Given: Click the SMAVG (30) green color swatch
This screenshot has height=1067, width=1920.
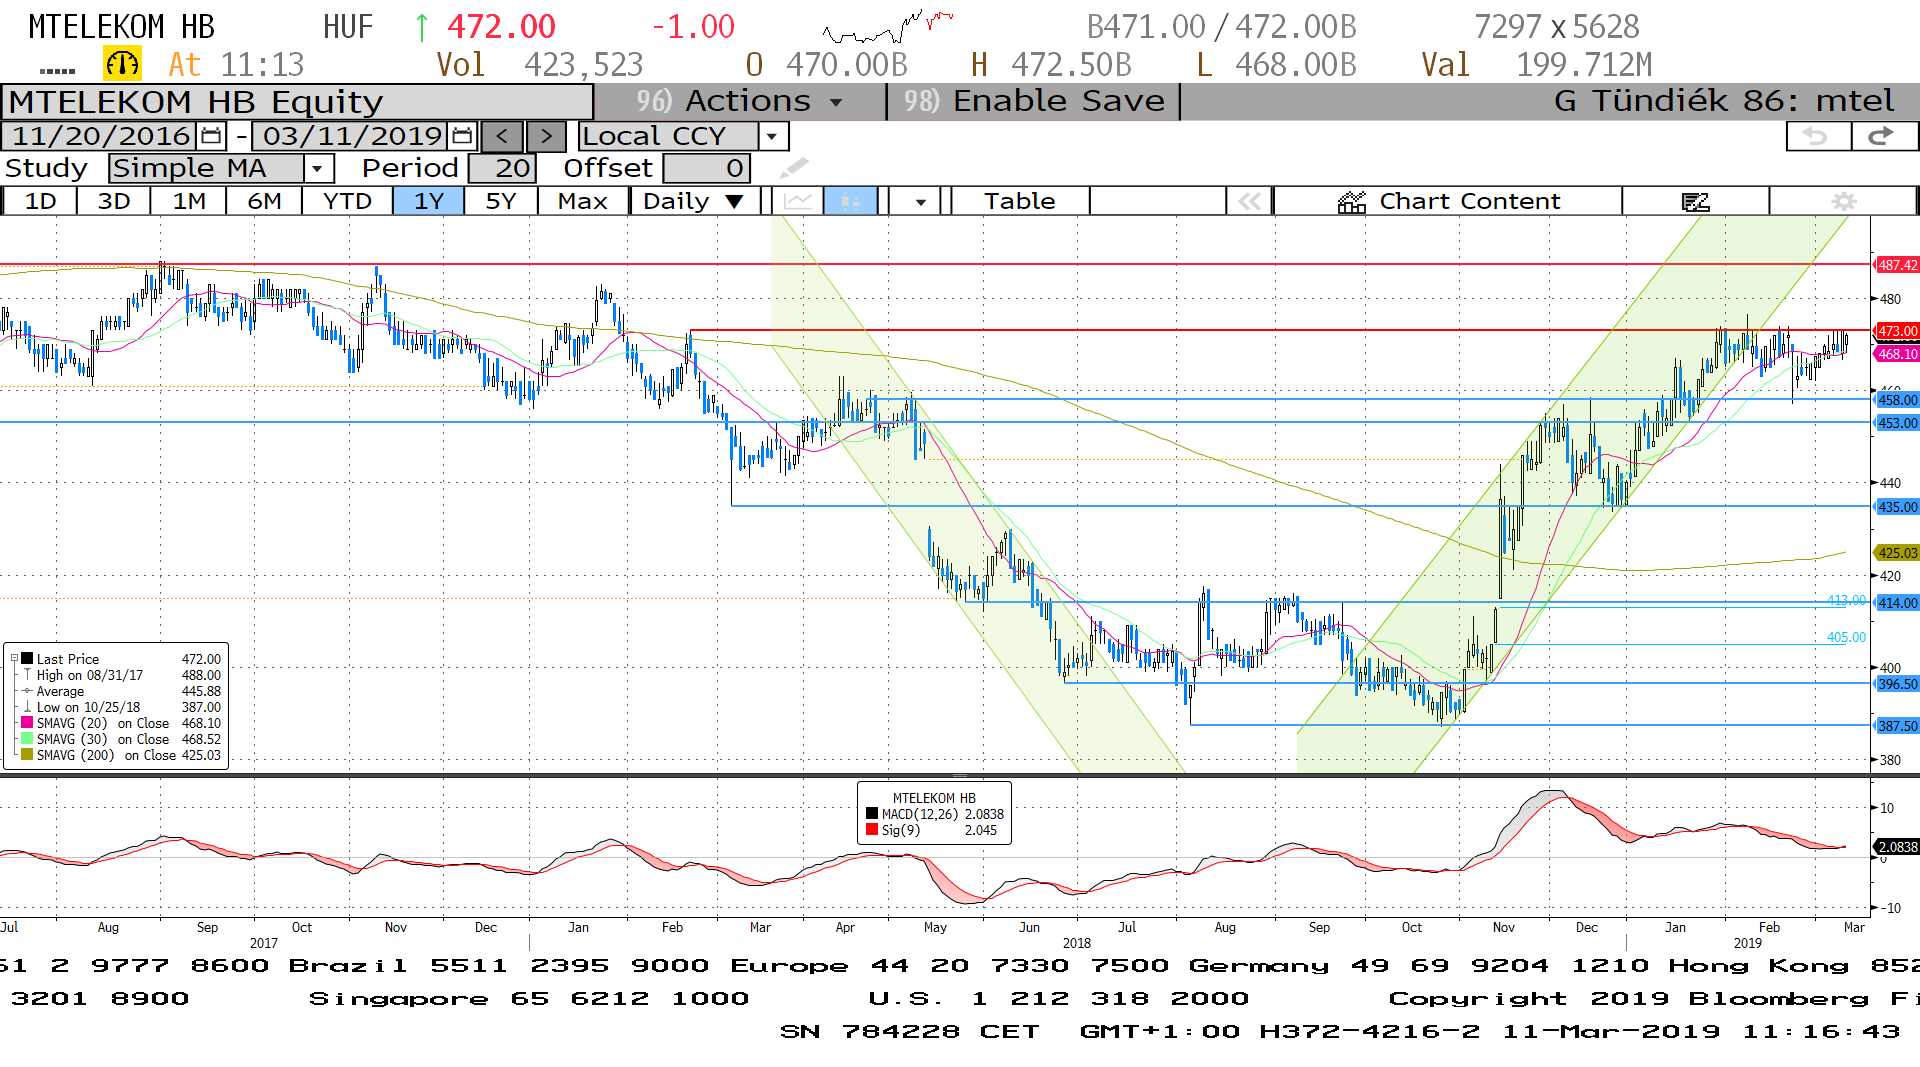Looking at the screenshot, I should [27, 739].
